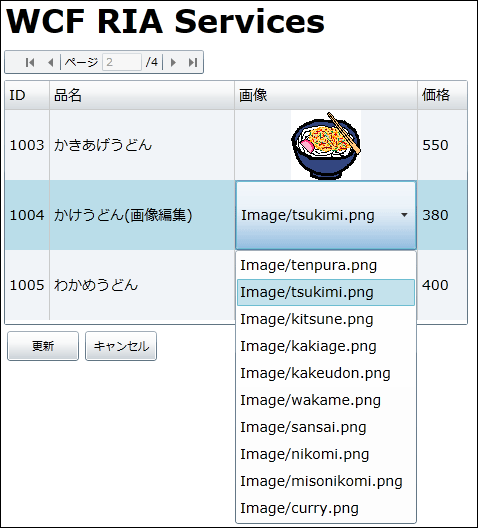Sort by the 品名 column header
This screenshot has width=478, height=528.
click(x=142, y=95)
